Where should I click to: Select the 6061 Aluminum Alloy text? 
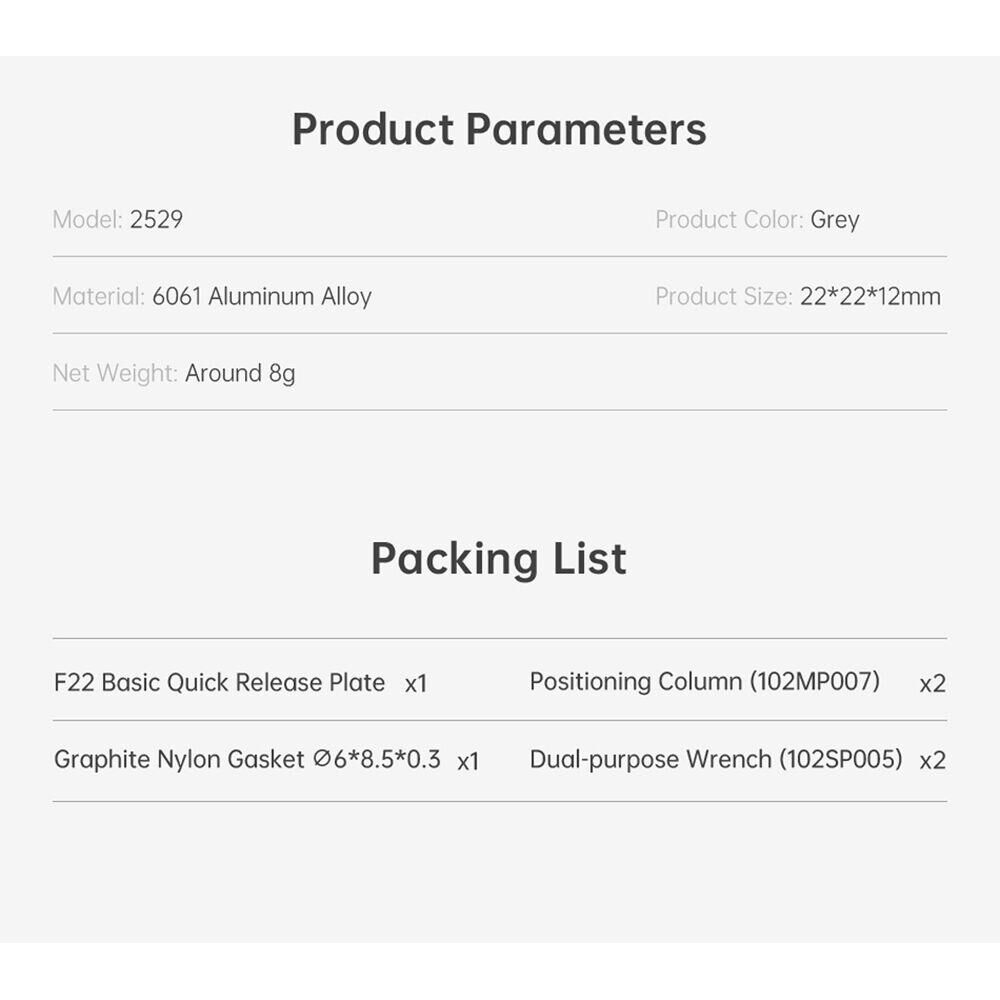click(x=262, y=297)
